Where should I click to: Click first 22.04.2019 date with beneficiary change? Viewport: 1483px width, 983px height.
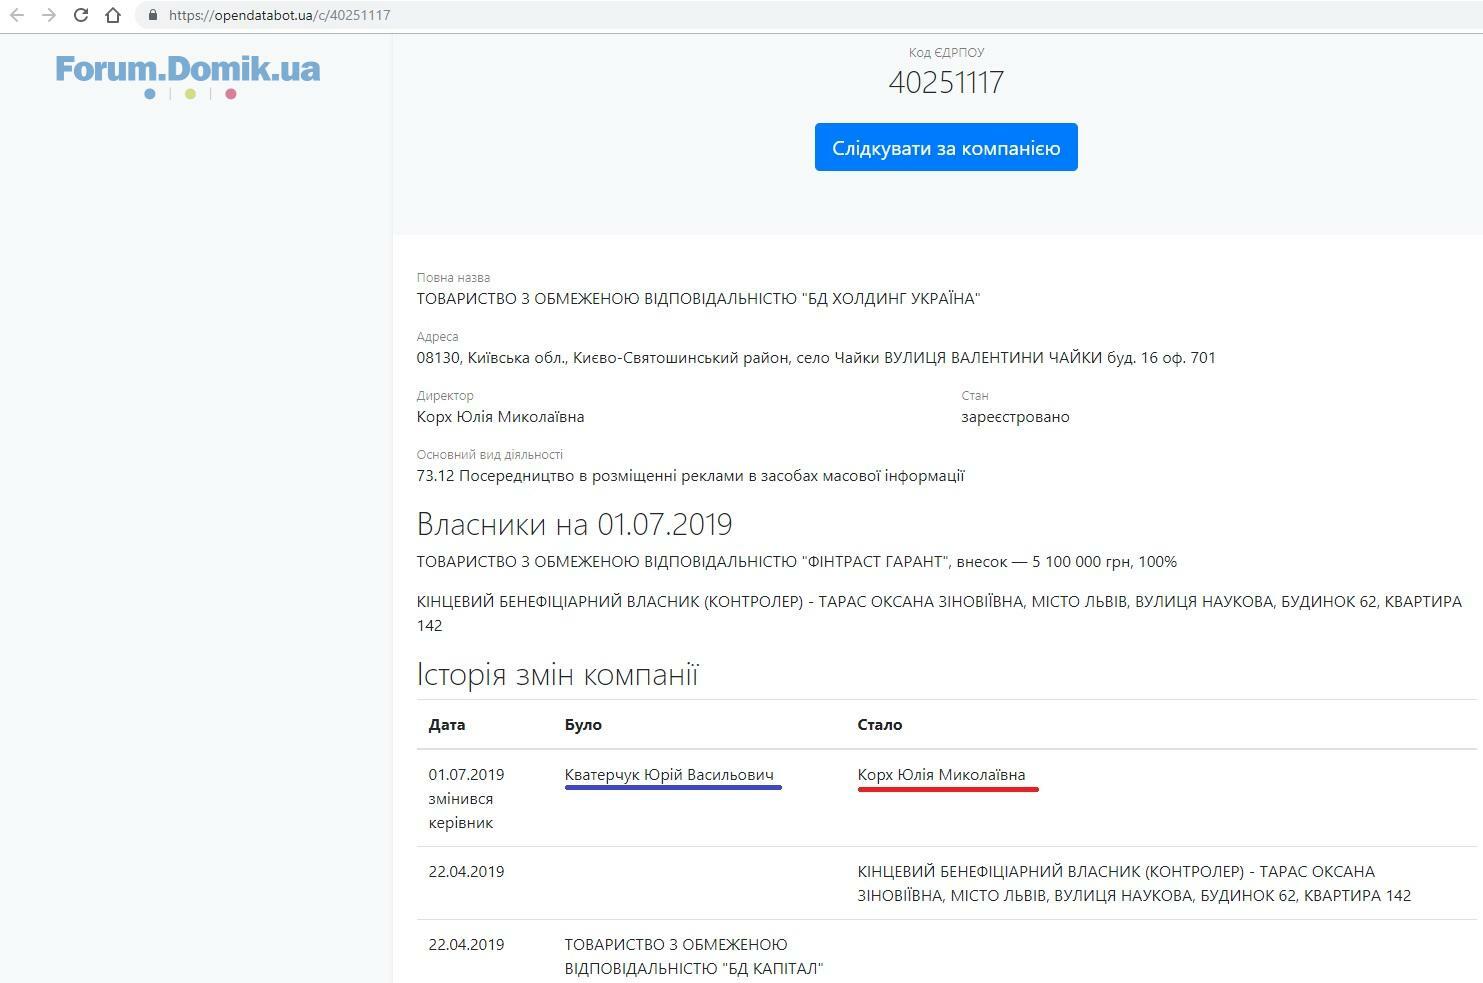point(466,871)
